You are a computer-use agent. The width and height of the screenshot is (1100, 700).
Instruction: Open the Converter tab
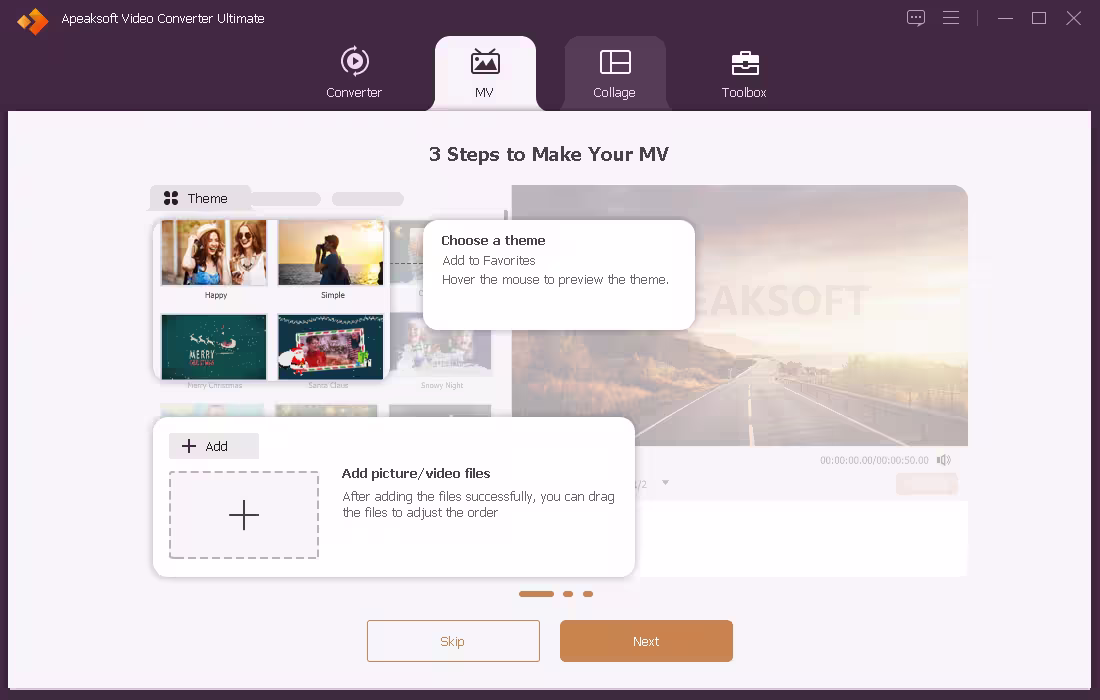pyautogui.click(x=354, y=73)
